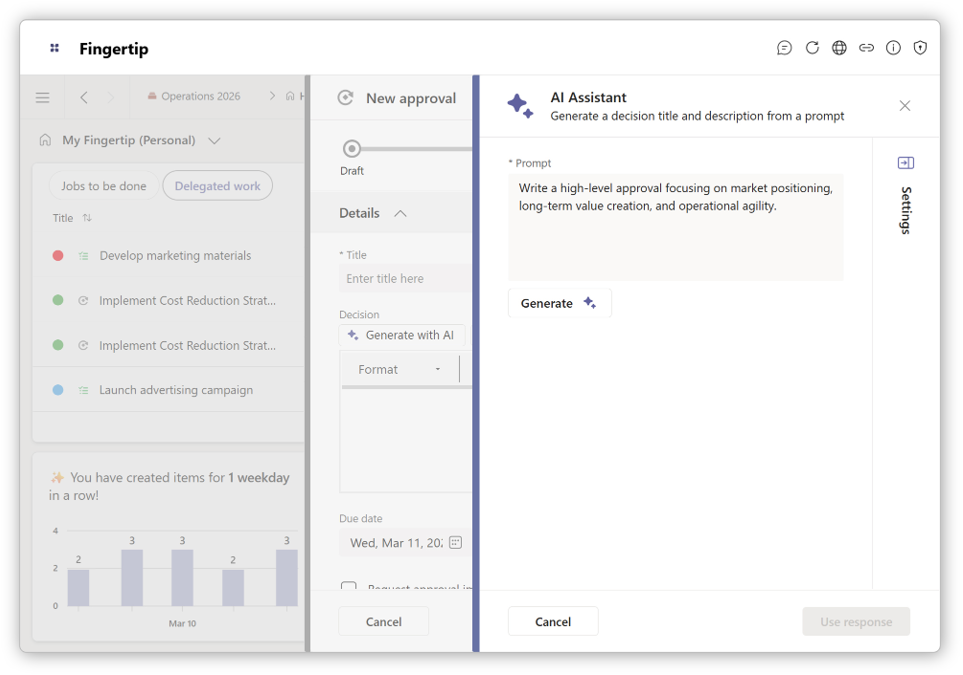
Task: Open calendar picker in Due date field
Action: coord(455,543)
